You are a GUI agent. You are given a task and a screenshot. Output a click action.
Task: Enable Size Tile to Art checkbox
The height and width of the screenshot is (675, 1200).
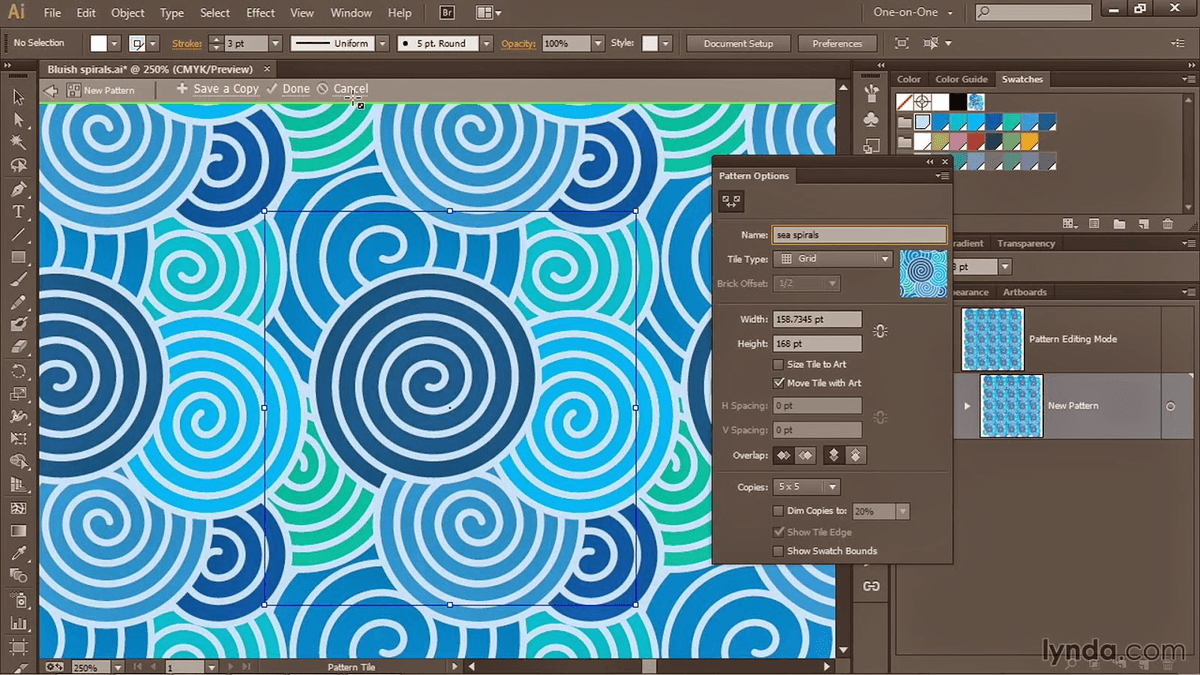[x=779, y=365]
